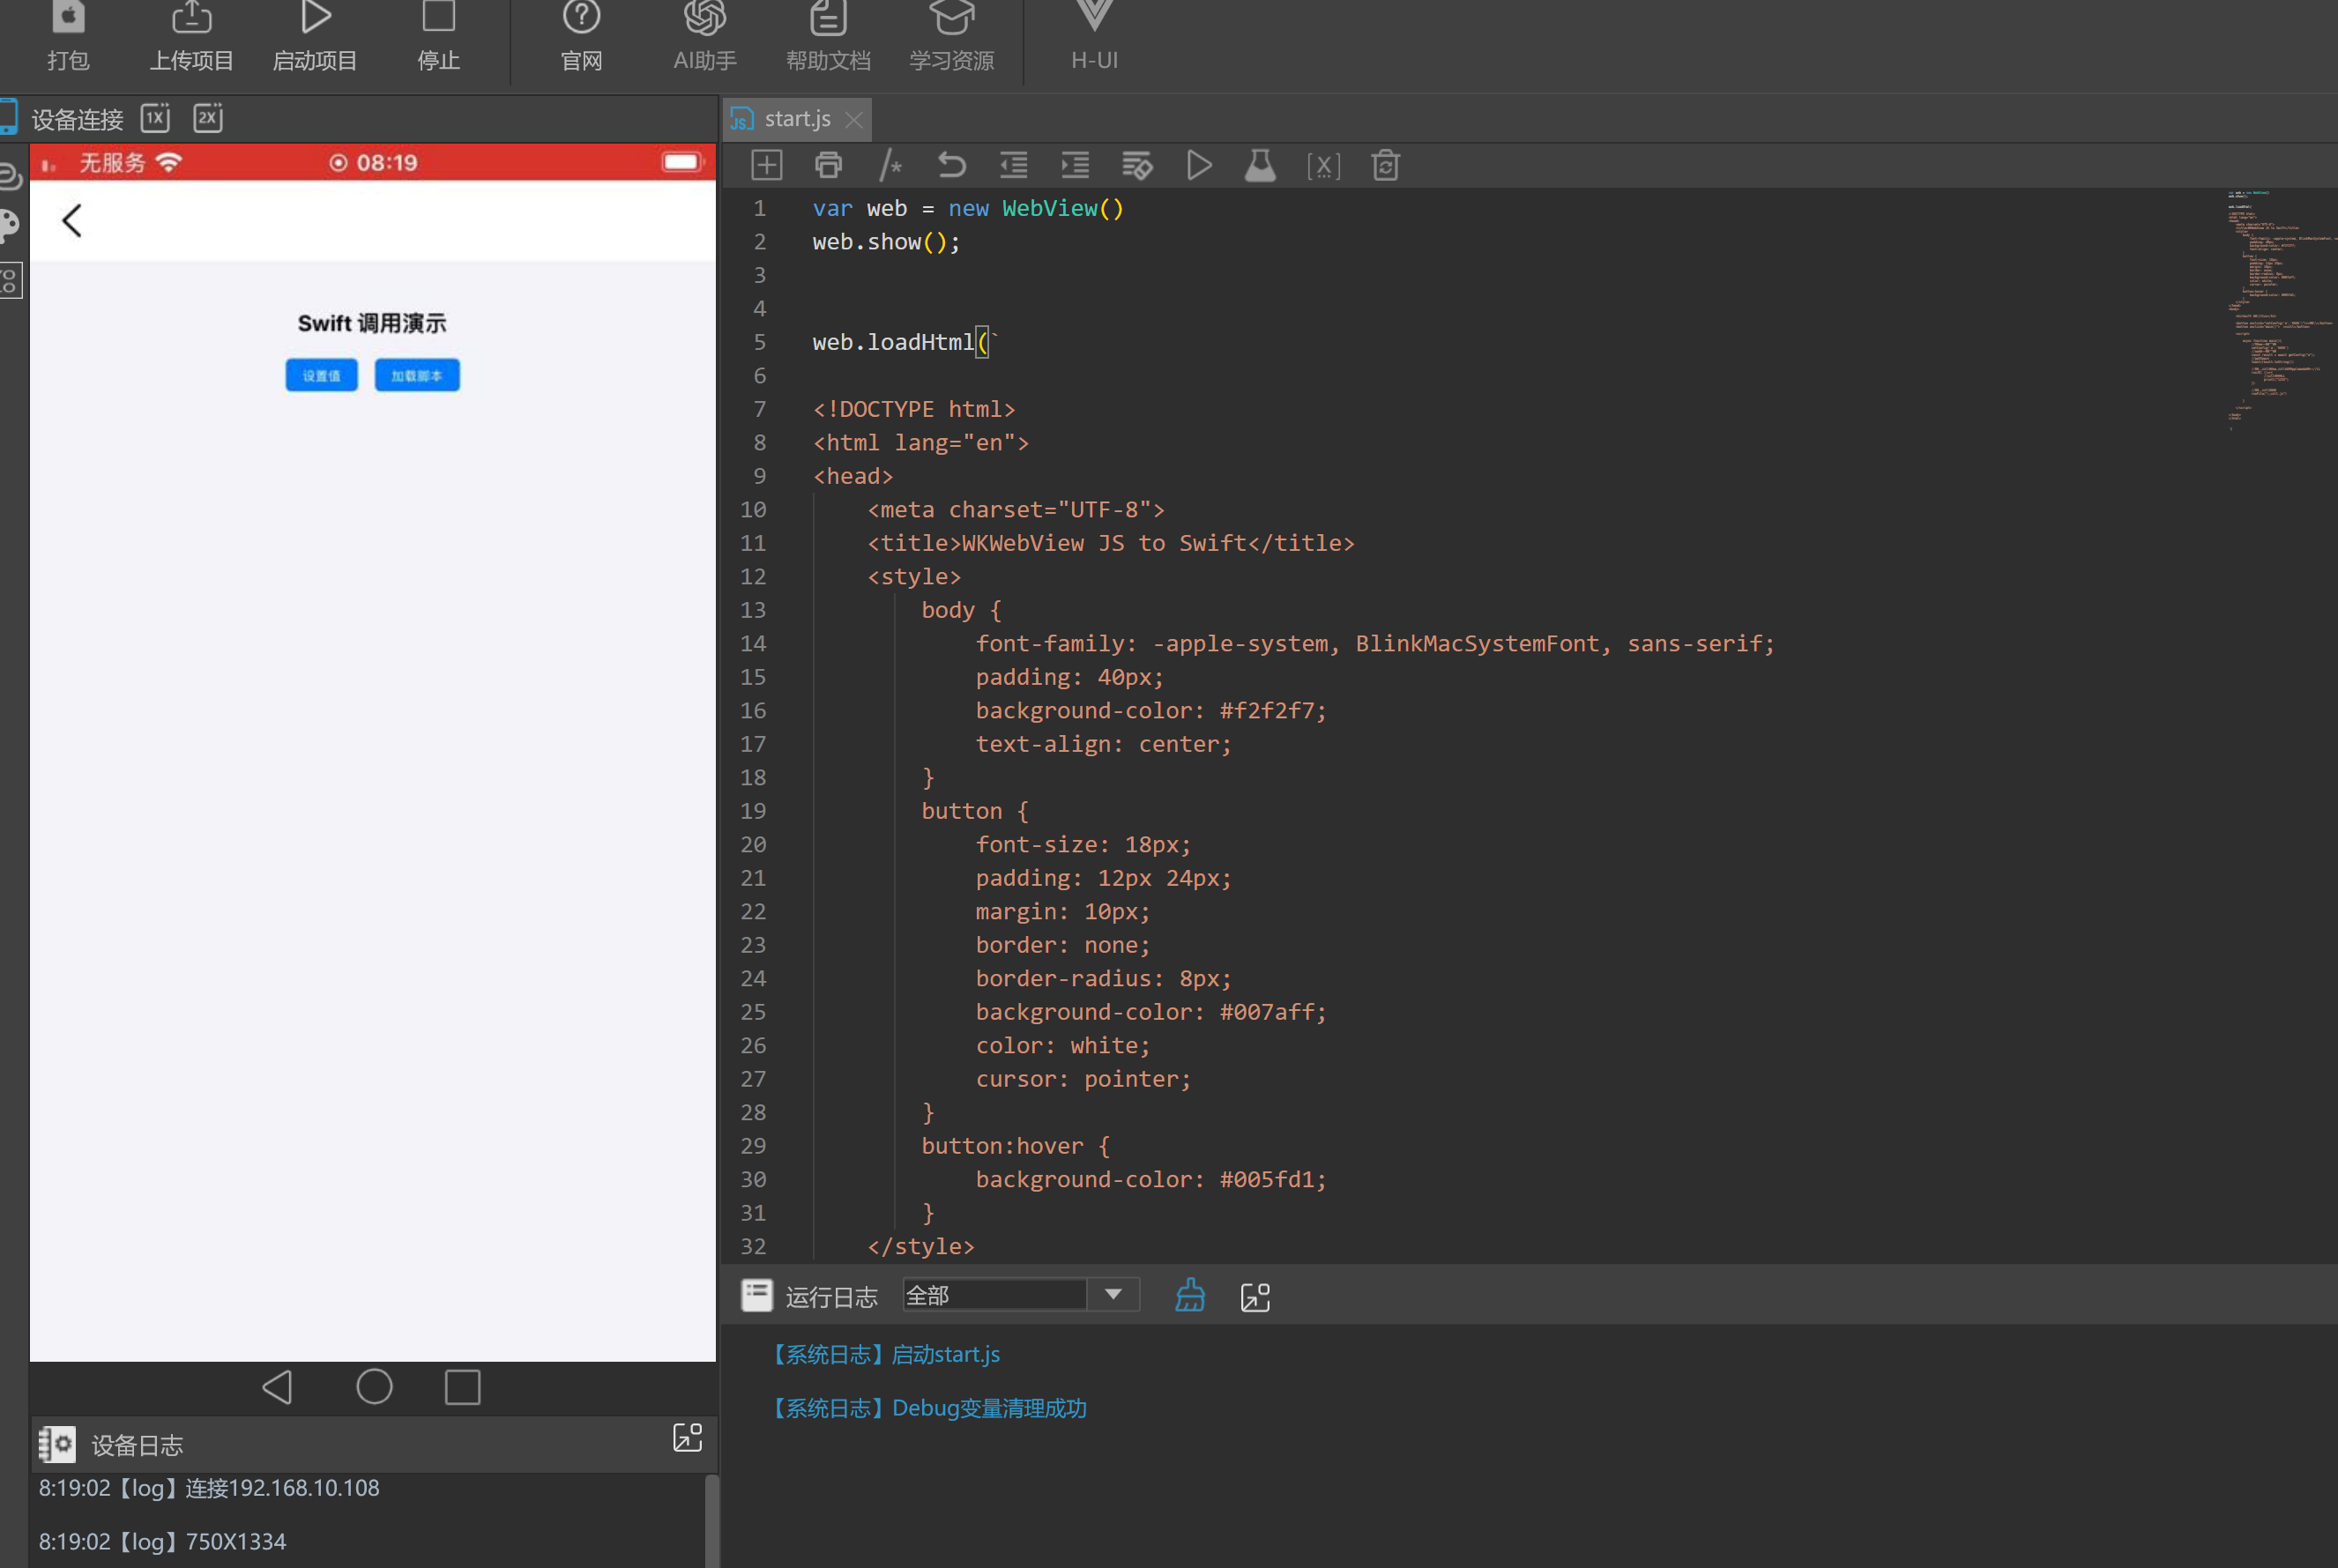Tap the Android recent apps square button

click(x=462, y=1387)
